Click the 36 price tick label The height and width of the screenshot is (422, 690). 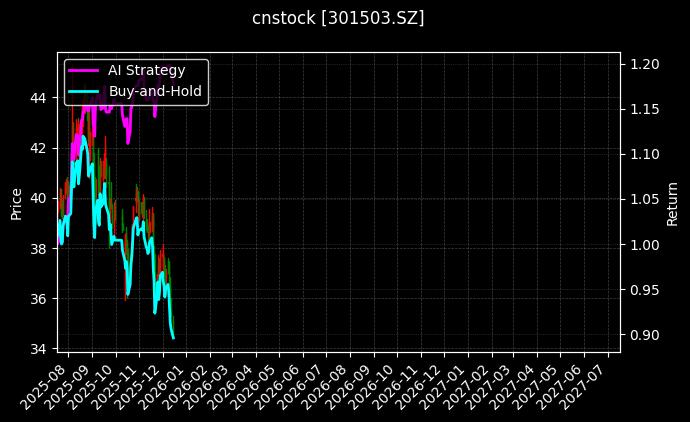(x=38, y=299)
